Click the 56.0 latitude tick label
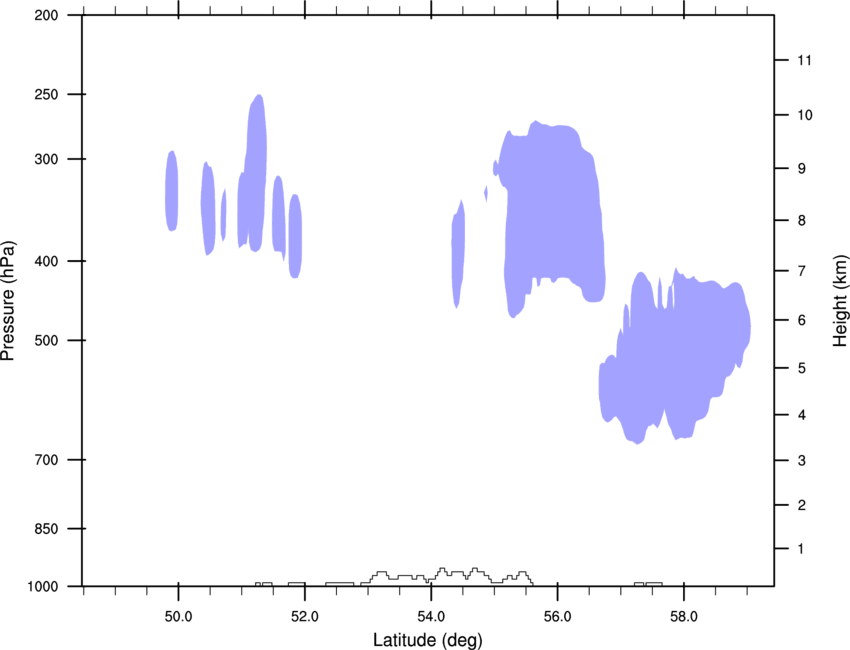Screen dimensions: 850x650 [557, 617]
